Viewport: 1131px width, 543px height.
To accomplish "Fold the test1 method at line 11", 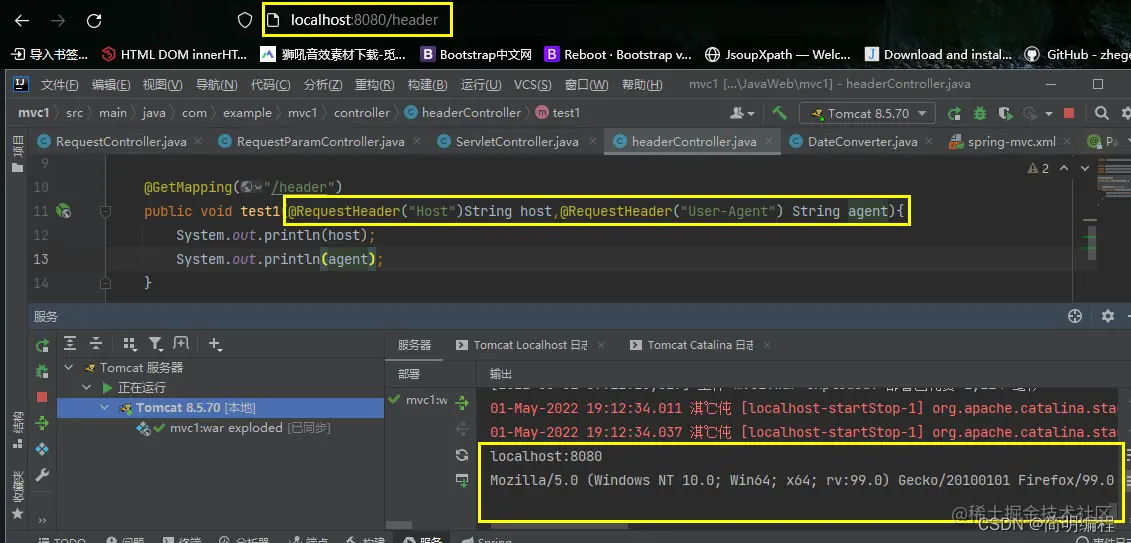I will [x=105, y=211].
